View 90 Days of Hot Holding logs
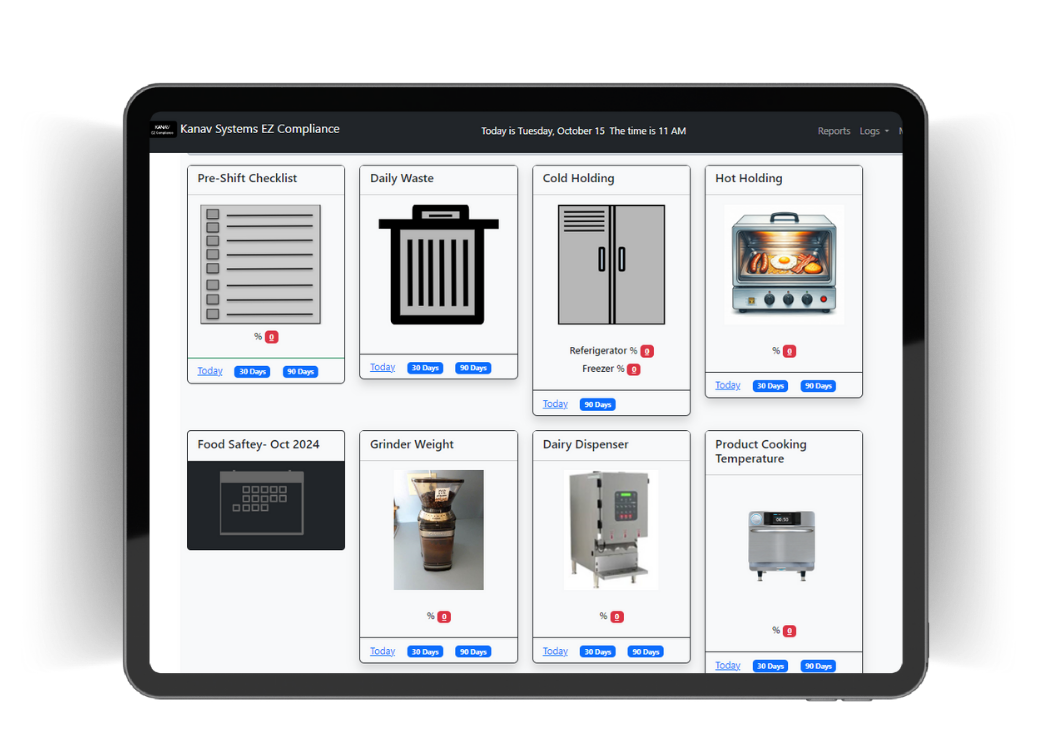The width and height of the screenshot is (1062, 753). [x=818, y=385]
